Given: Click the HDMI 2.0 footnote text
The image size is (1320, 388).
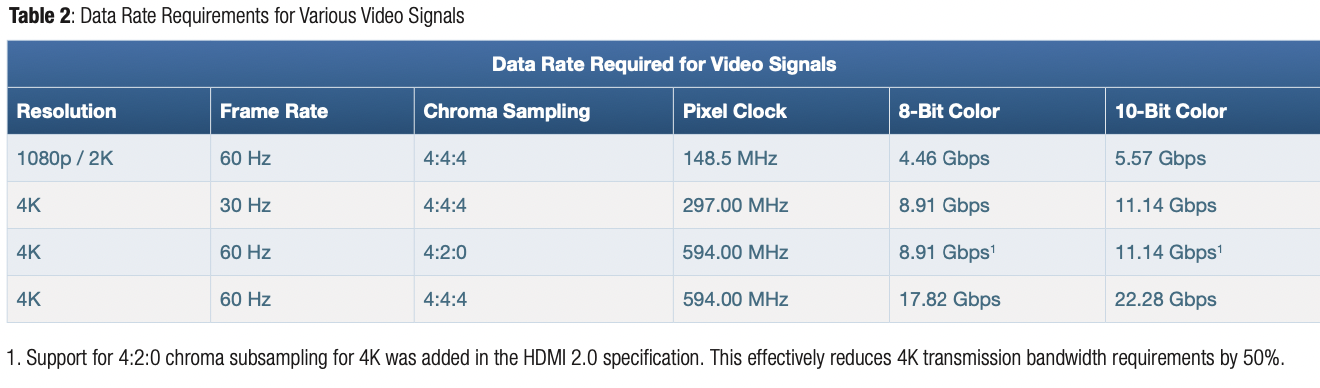Looking at the screenshot, I should (645, 357).
